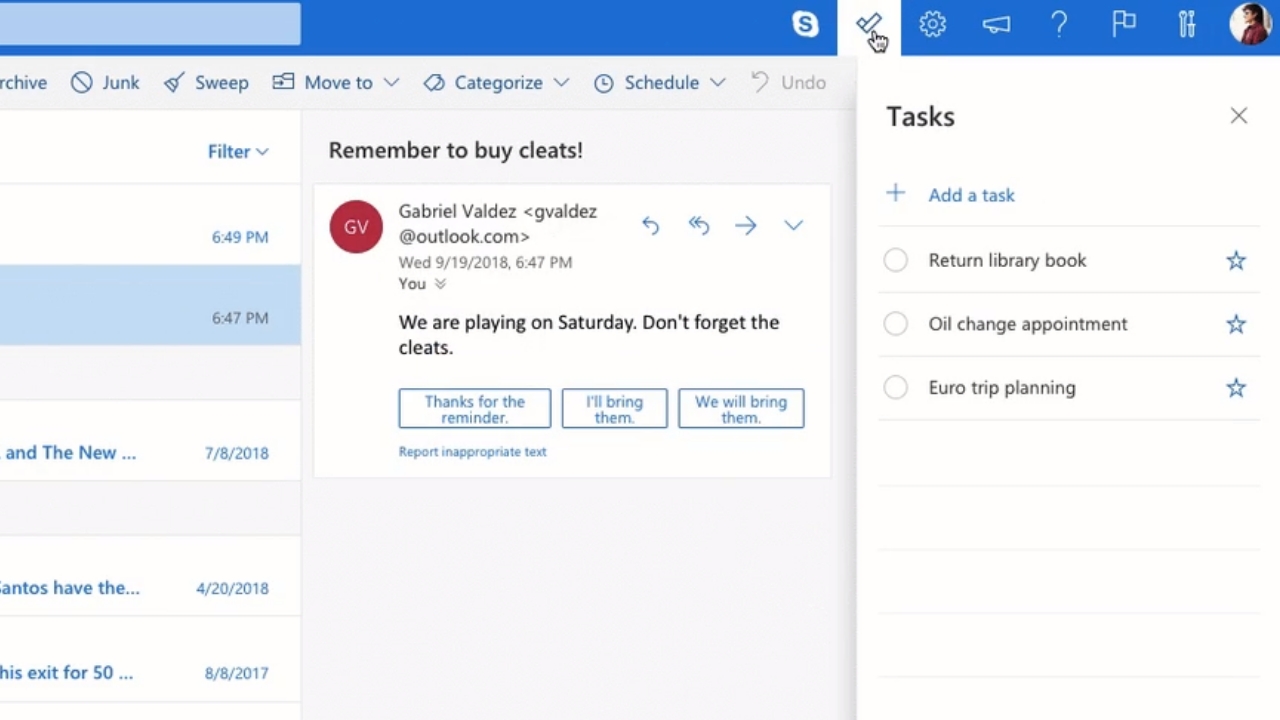Screen dimensions: 1280x720
Task: Click the Report inappropriate text link
Action: [x=472, y=452]
